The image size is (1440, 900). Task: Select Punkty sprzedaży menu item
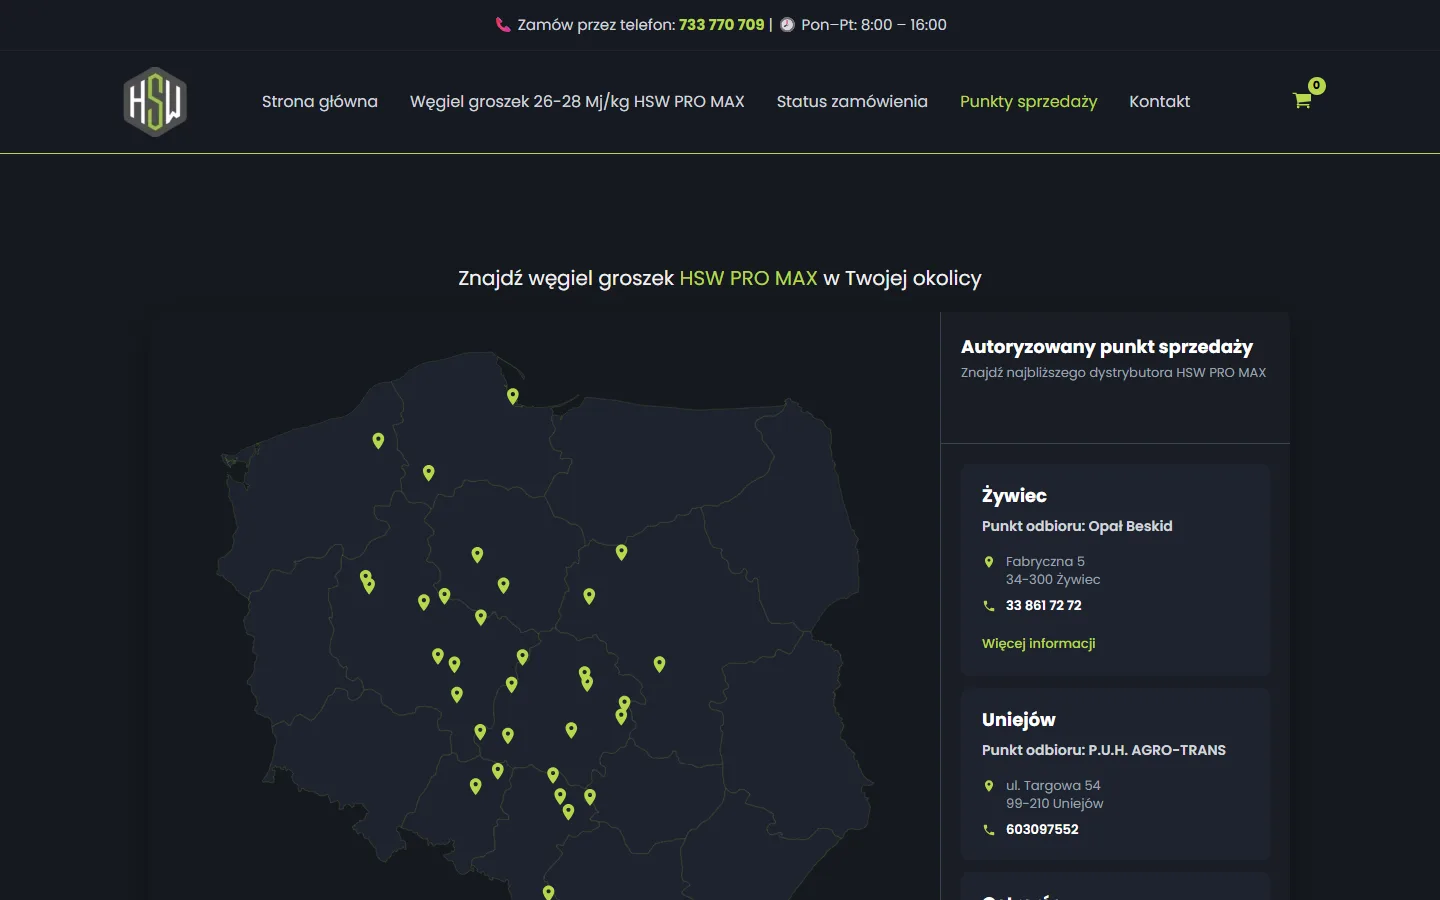point(1028,101)
